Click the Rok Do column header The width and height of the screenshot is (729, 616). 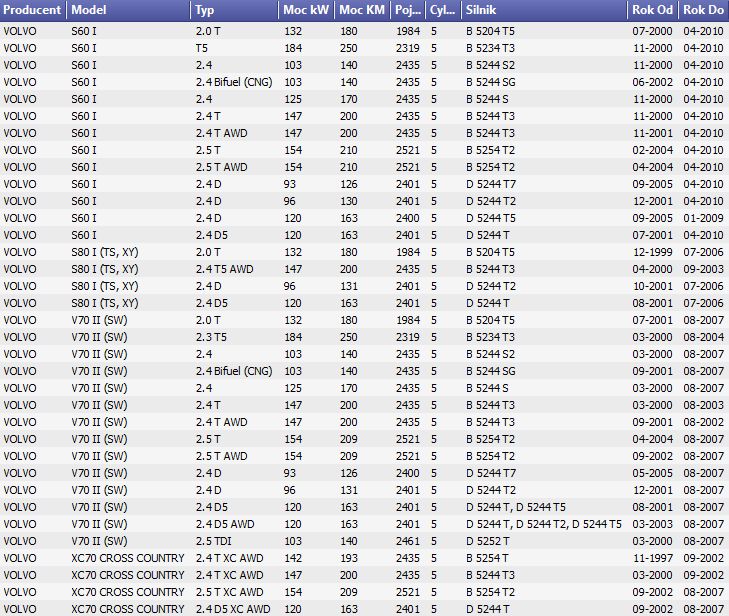click(x=703, y=10)
